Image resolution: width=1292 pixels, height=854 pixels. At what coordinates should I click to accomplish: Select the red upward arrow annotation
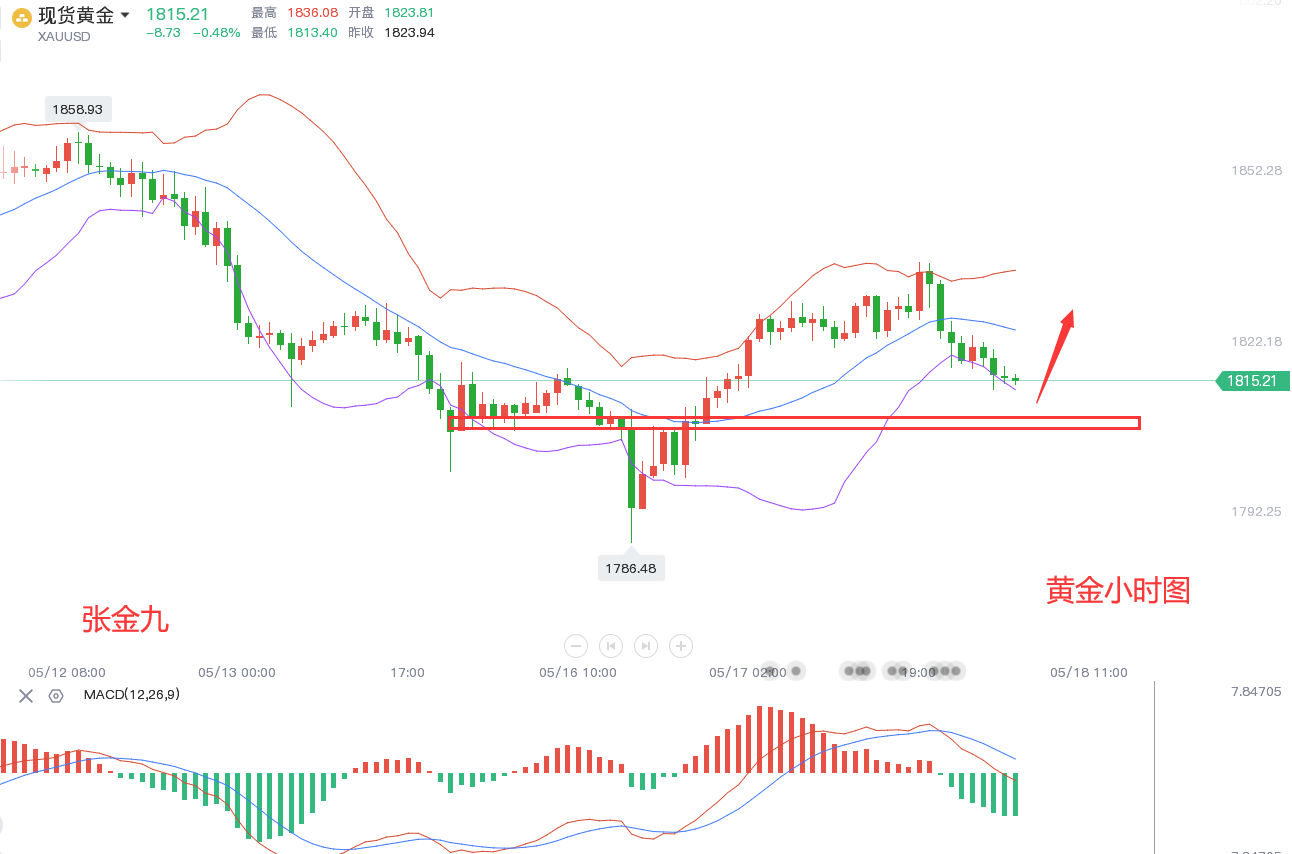pyautogui.click(x=1055, y=355)
